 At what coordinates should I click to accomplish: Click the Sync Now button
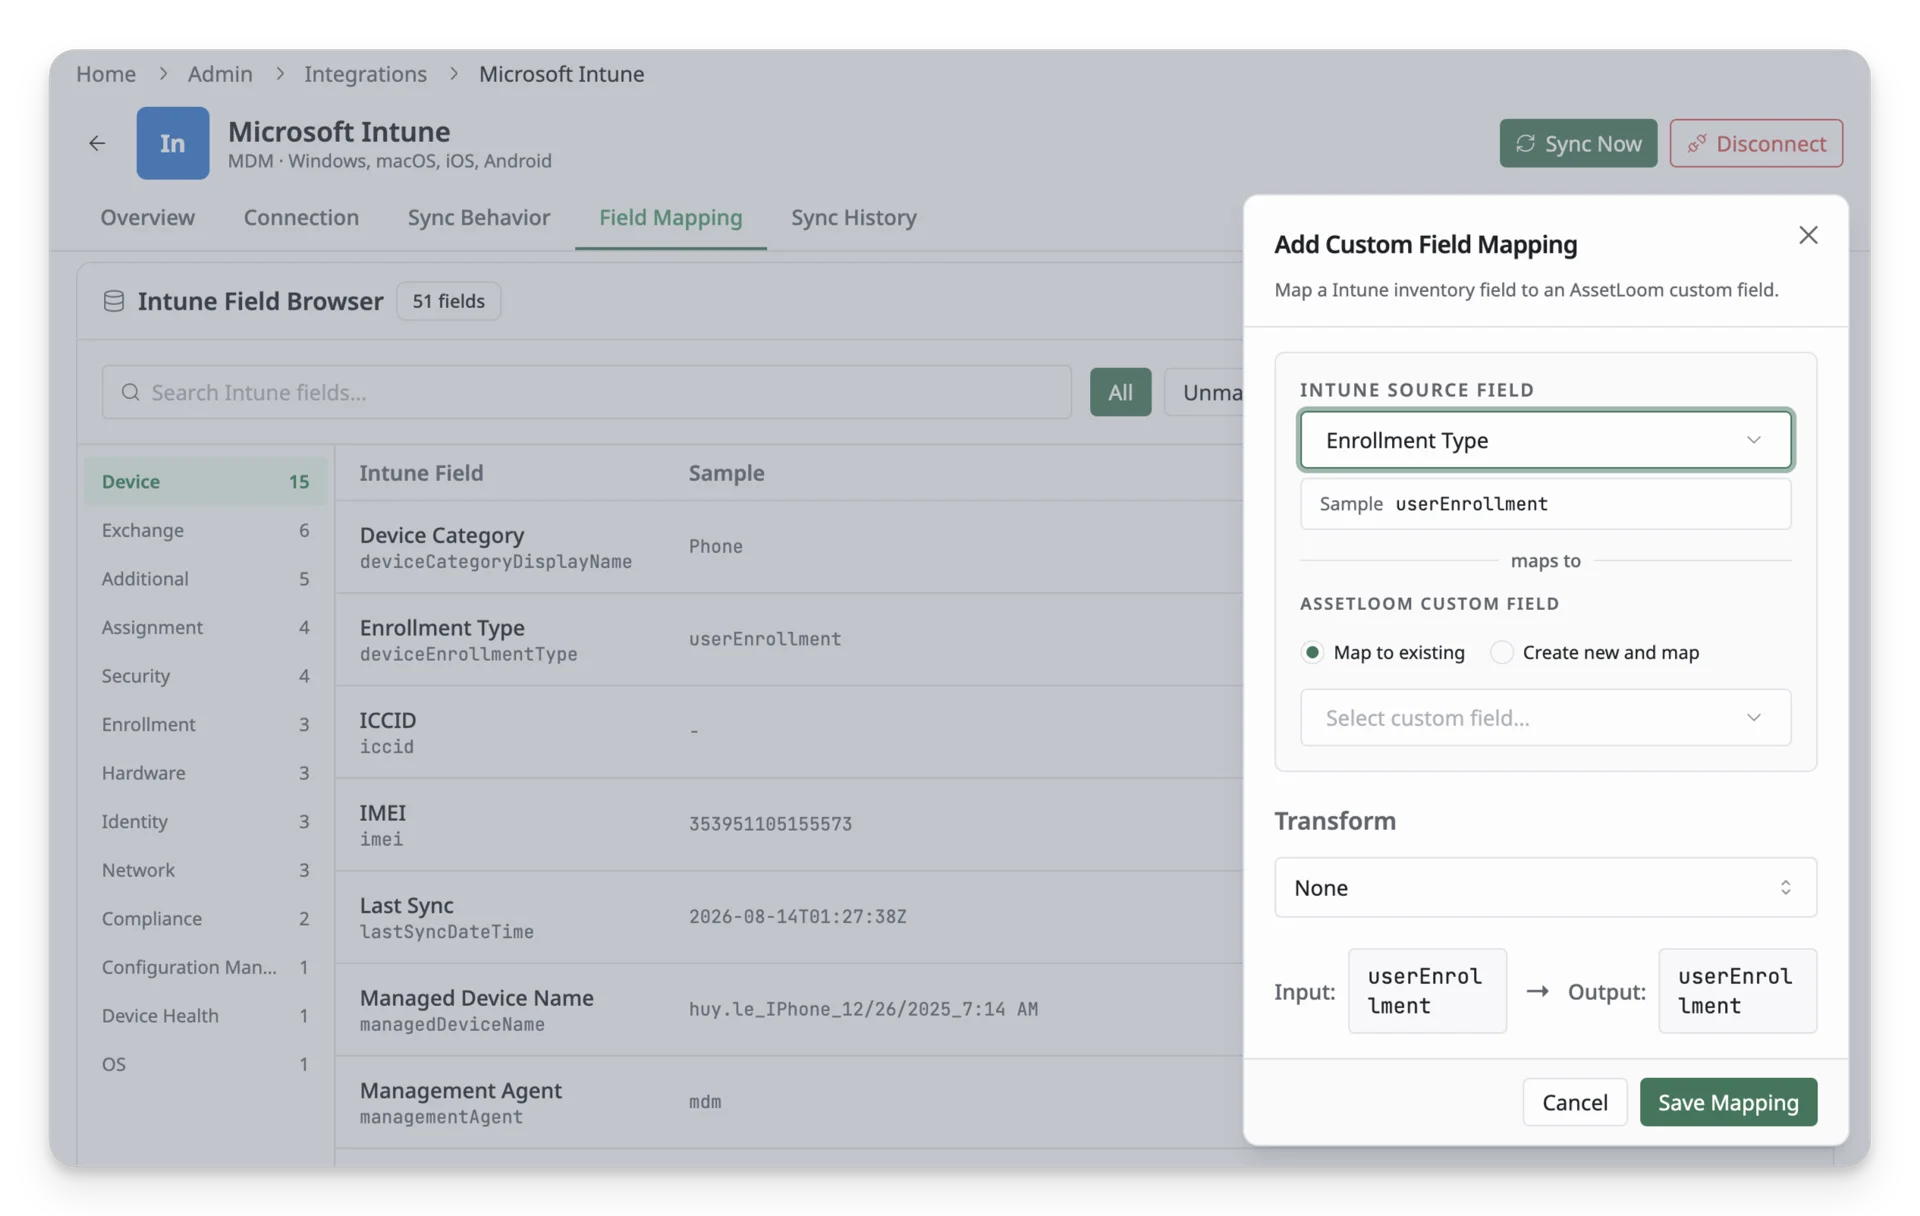coord(1577,143)
